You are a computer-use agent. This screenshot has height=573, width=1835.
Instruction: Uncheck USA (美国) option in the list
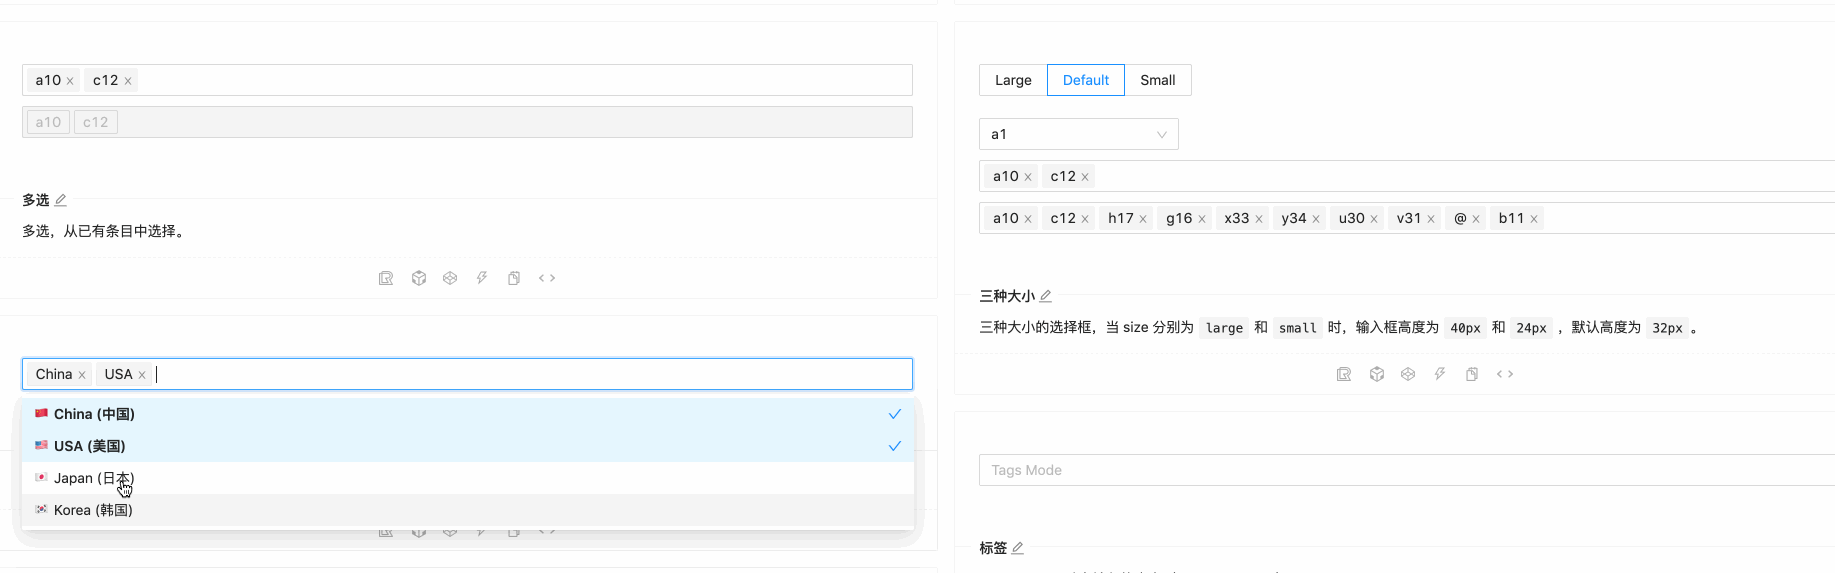(x=90, y=446)
